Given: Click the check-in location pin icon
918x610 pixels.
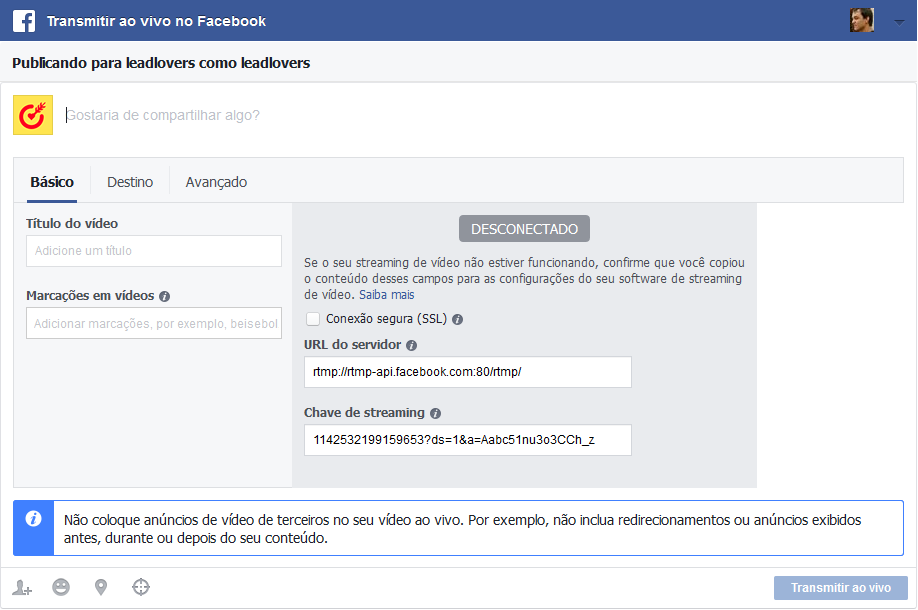Looking at the screenshot, I should (x=101, y=588).
